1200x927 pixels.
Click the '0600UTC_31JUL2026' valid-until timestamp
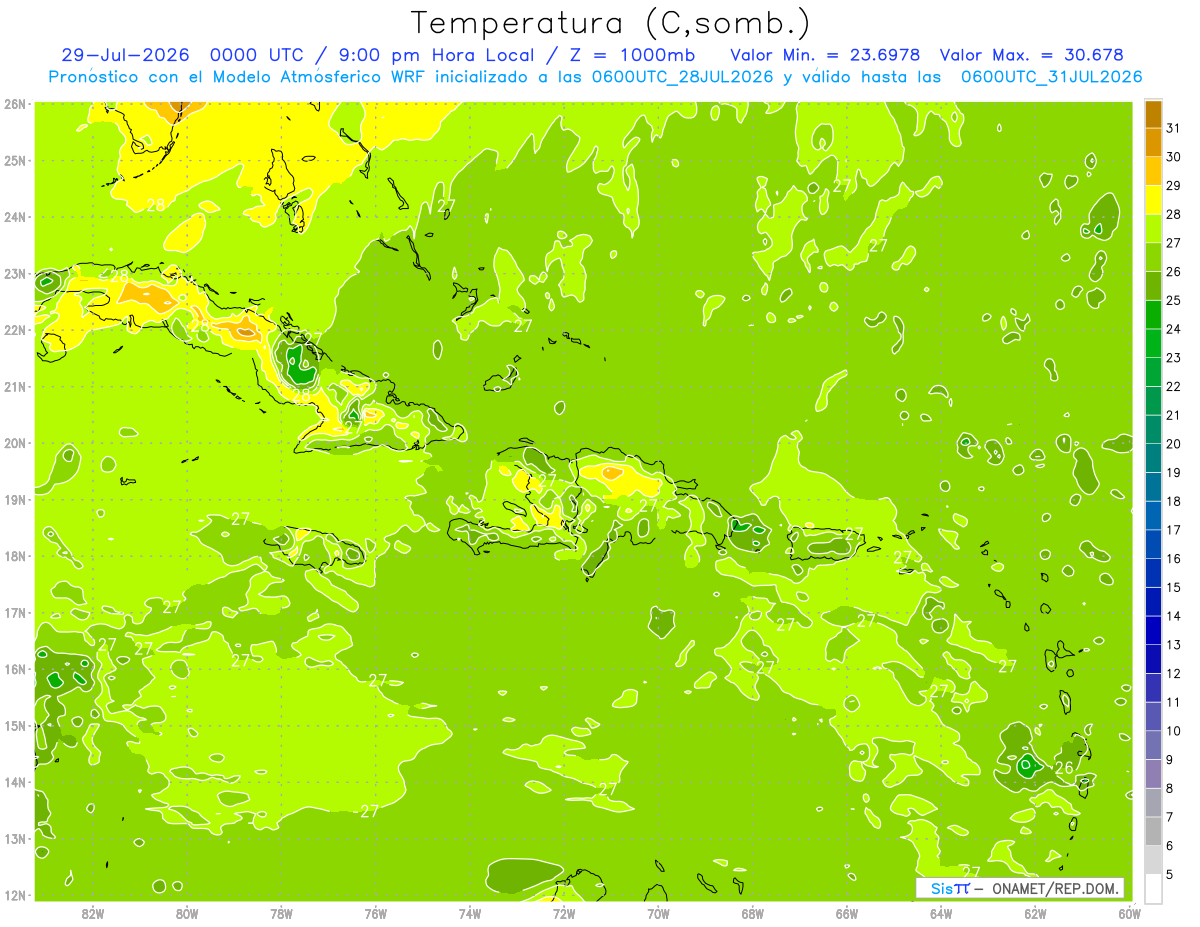(x=1051, y=77)
